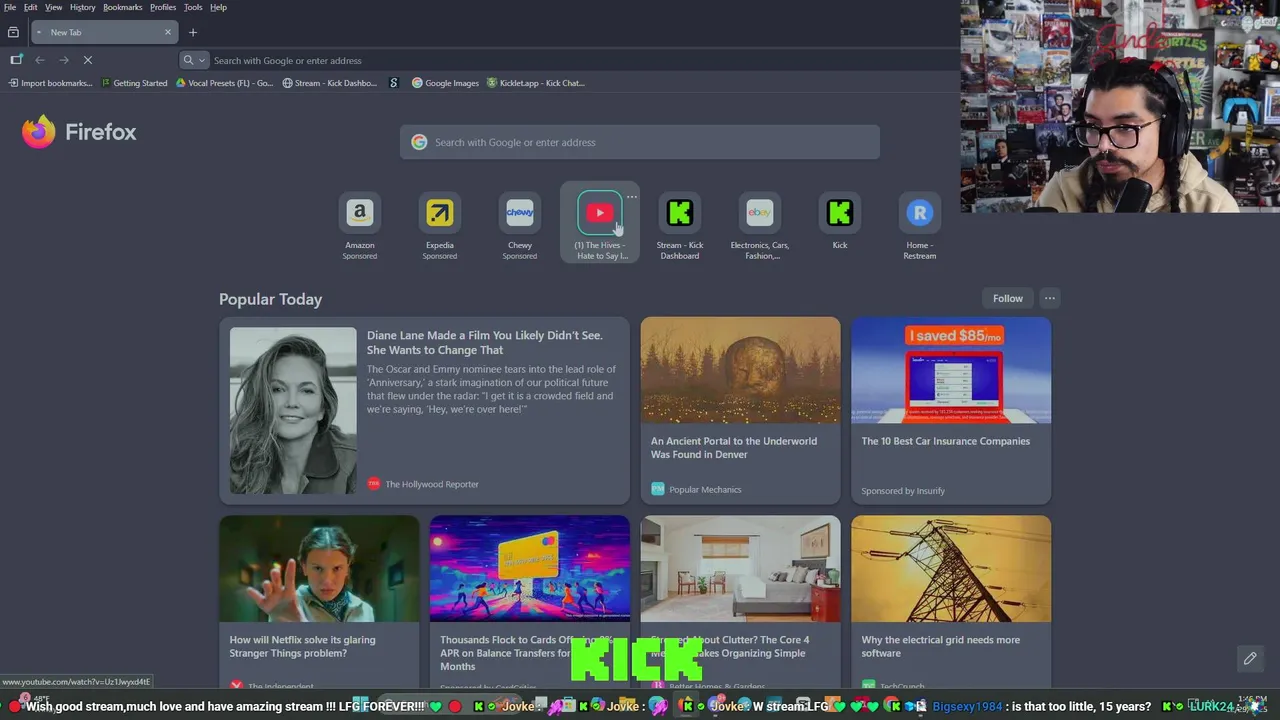The width and height of the screenshot is (1280, 720).
Task: Close the New Tab browser tab
Action: click(167, 32)
